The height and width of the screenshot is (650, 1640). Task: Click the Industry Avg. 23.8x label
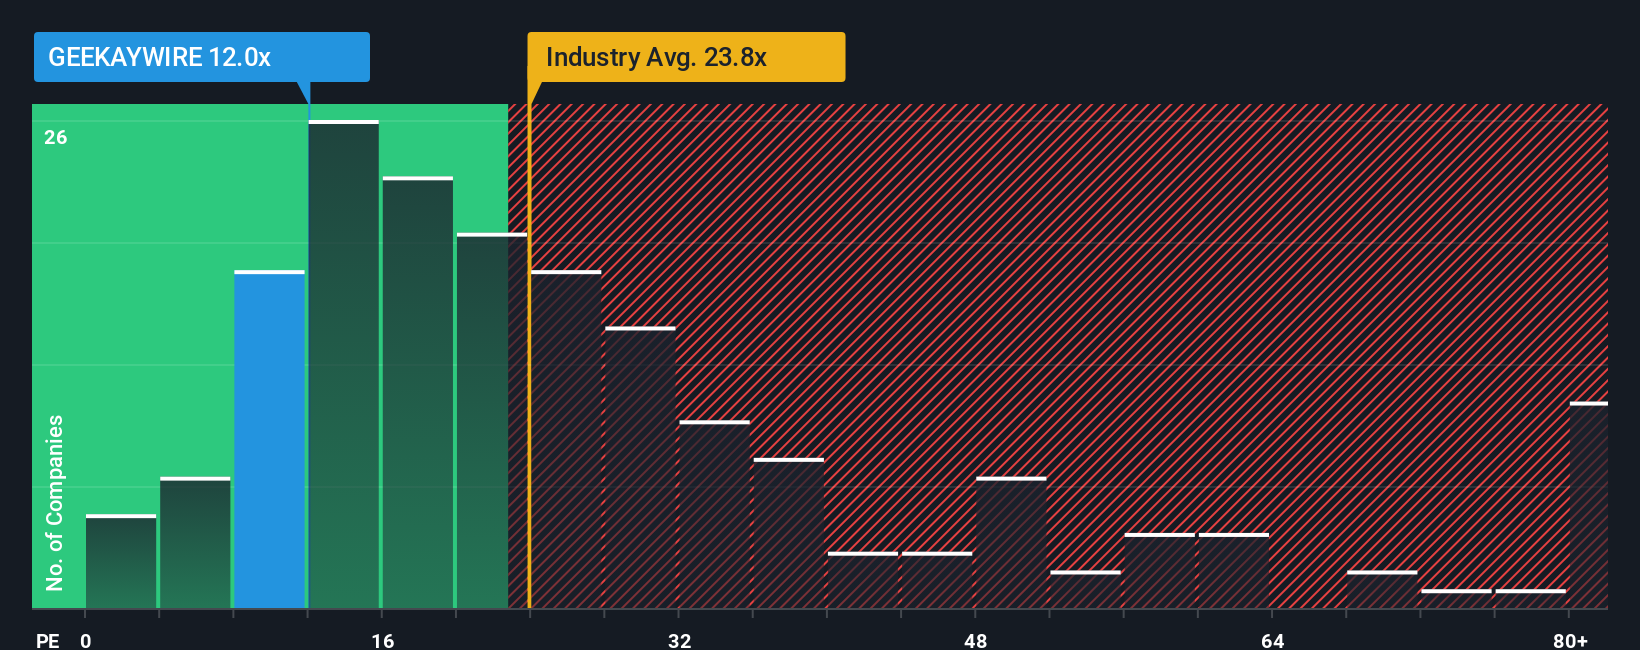(686, 57)
